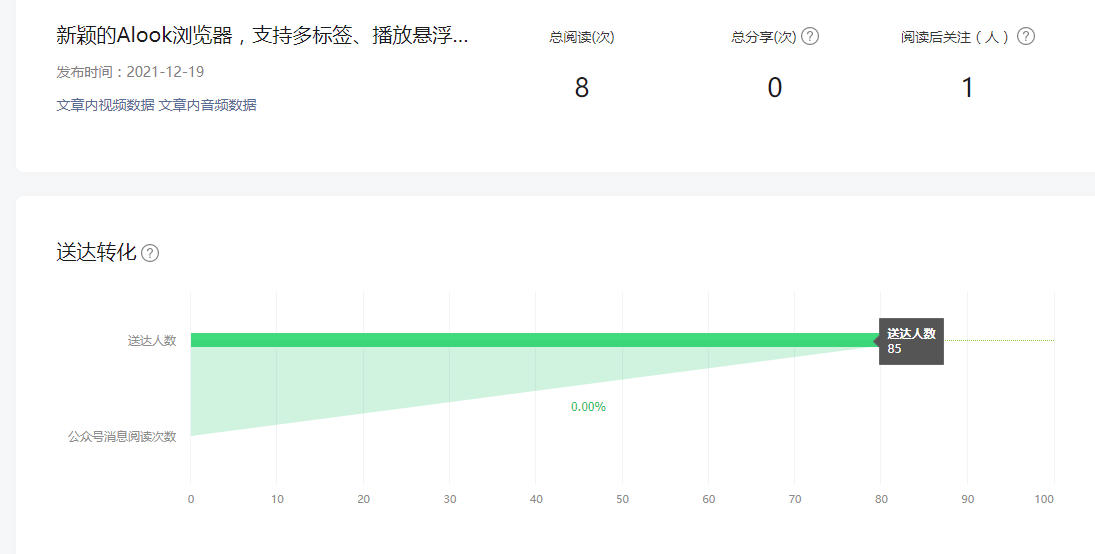This screenshot has height=554, width=1095.
Task: Open 文章内音频数据 link
Action: 207,105
